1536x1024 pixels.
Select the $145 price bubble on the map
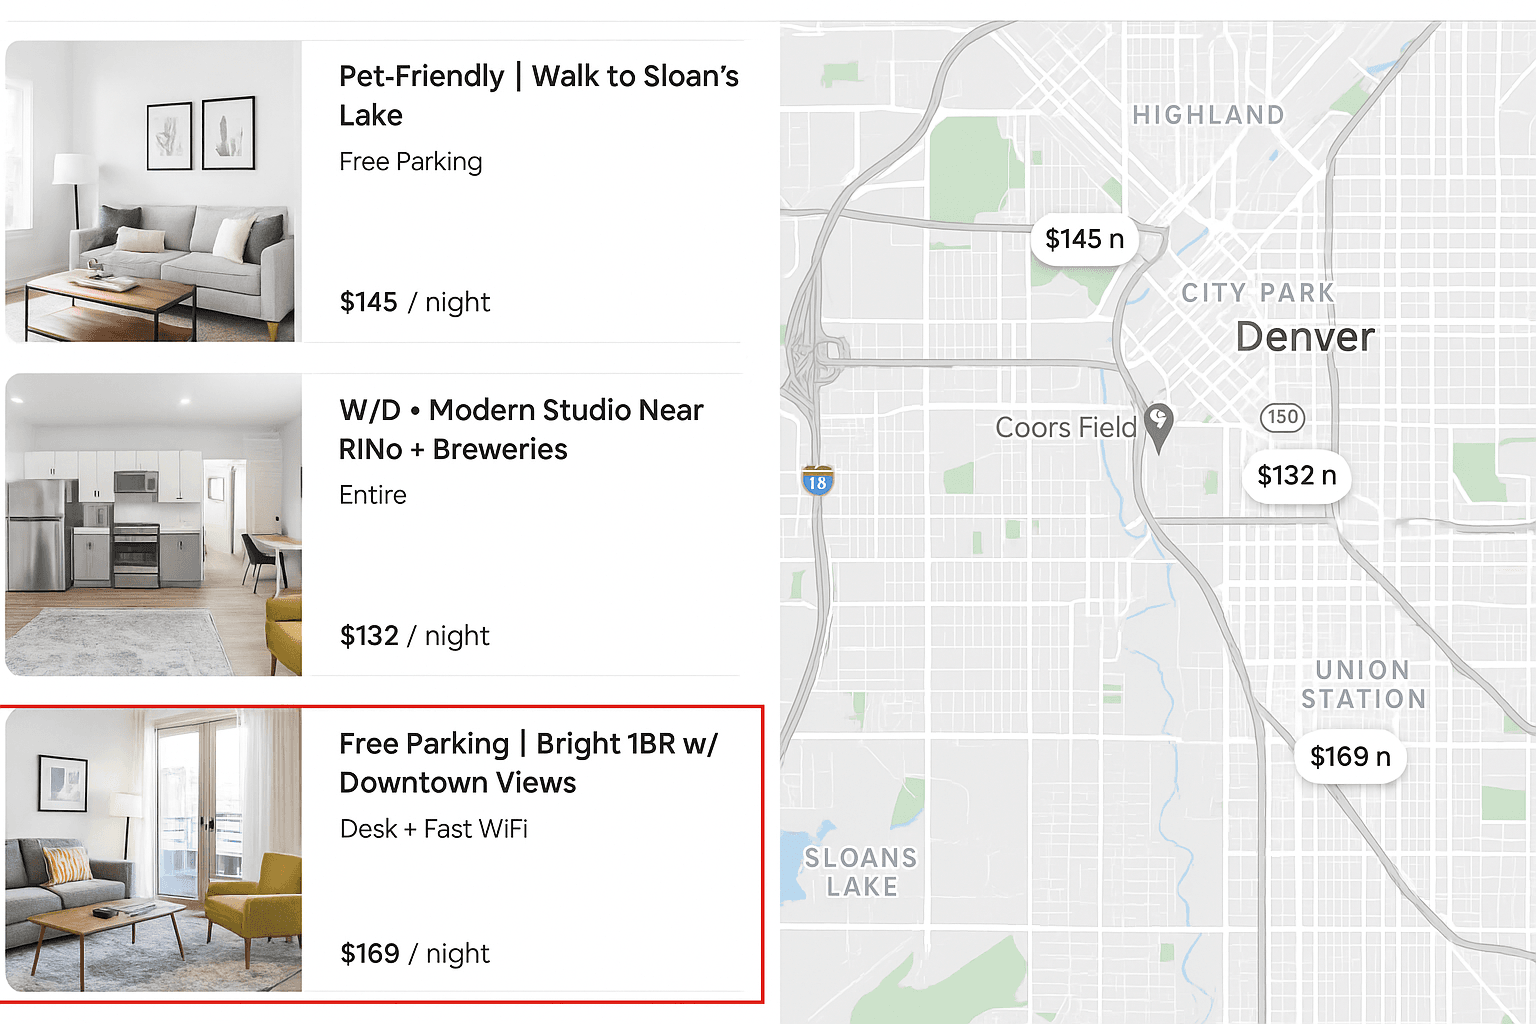point(1084,239)
